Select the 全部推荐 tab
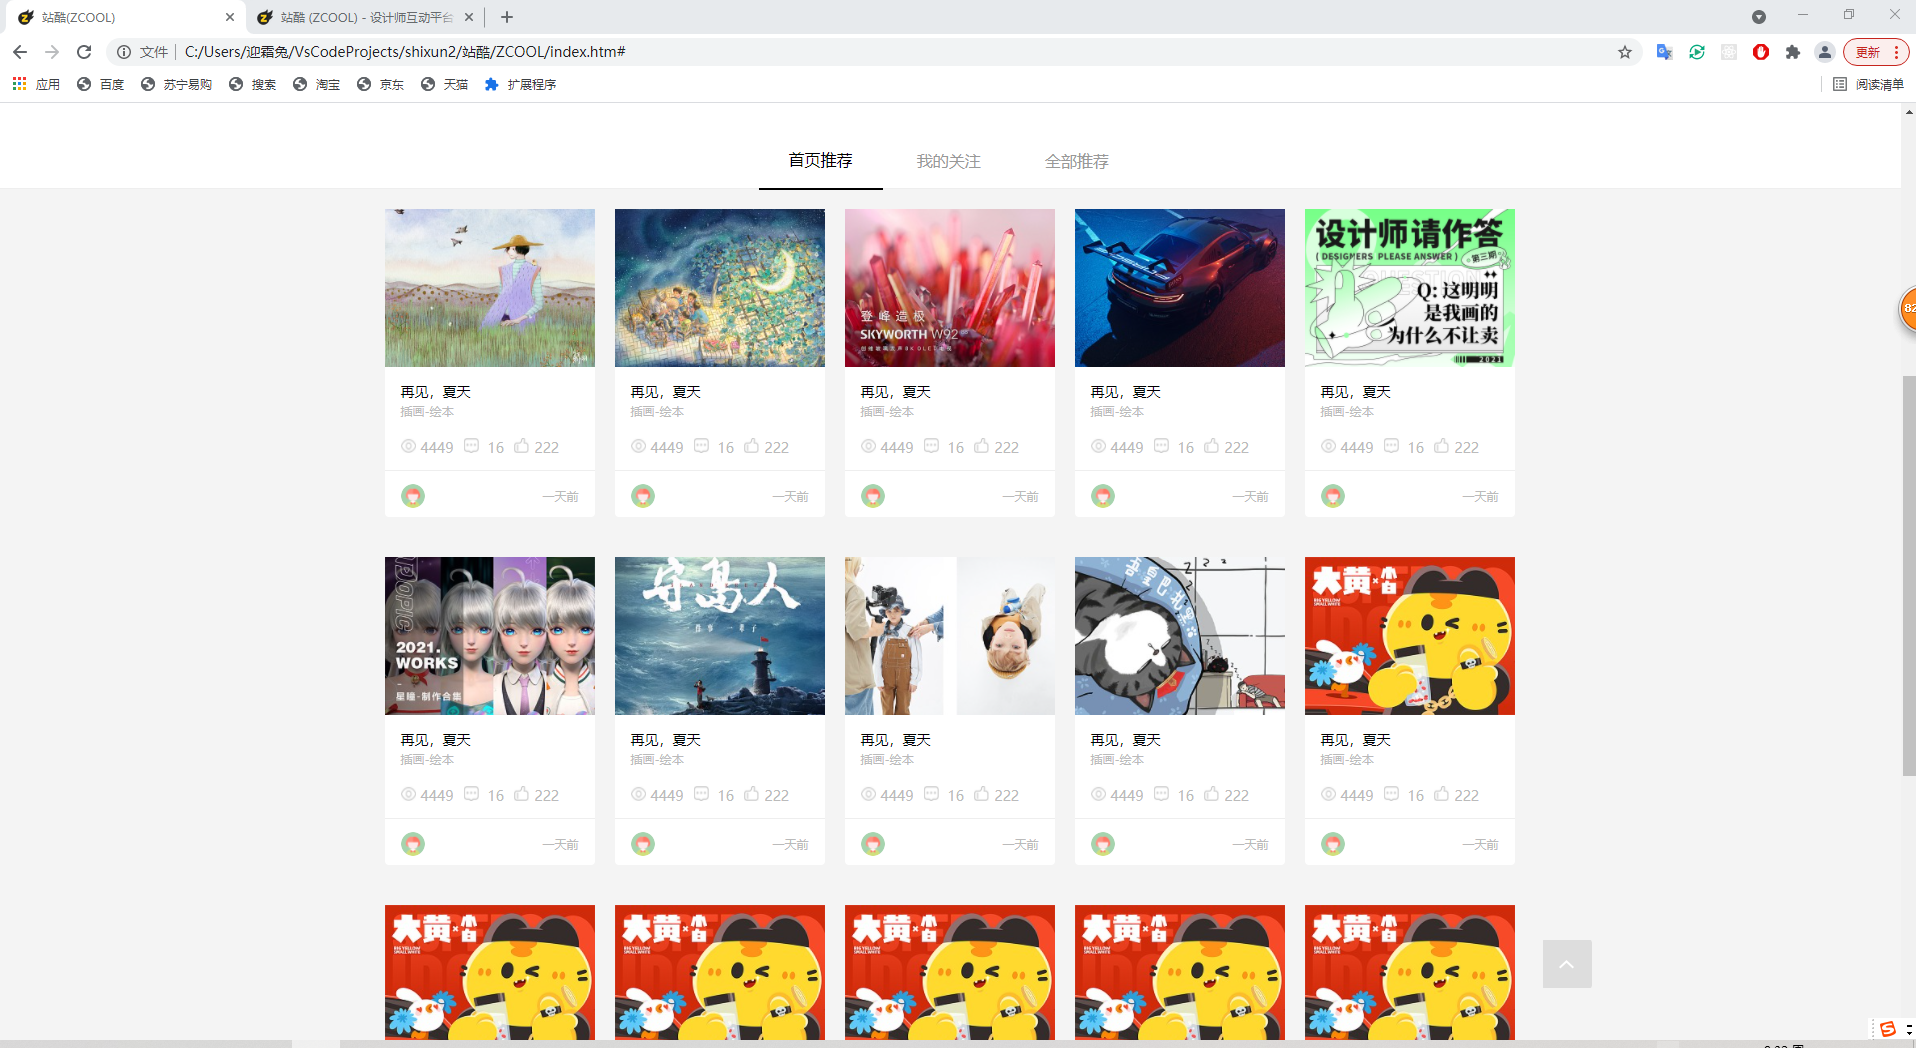Image resolution: width=1916 pixels, height=1048 pixels. click(x=1076, y=161)
